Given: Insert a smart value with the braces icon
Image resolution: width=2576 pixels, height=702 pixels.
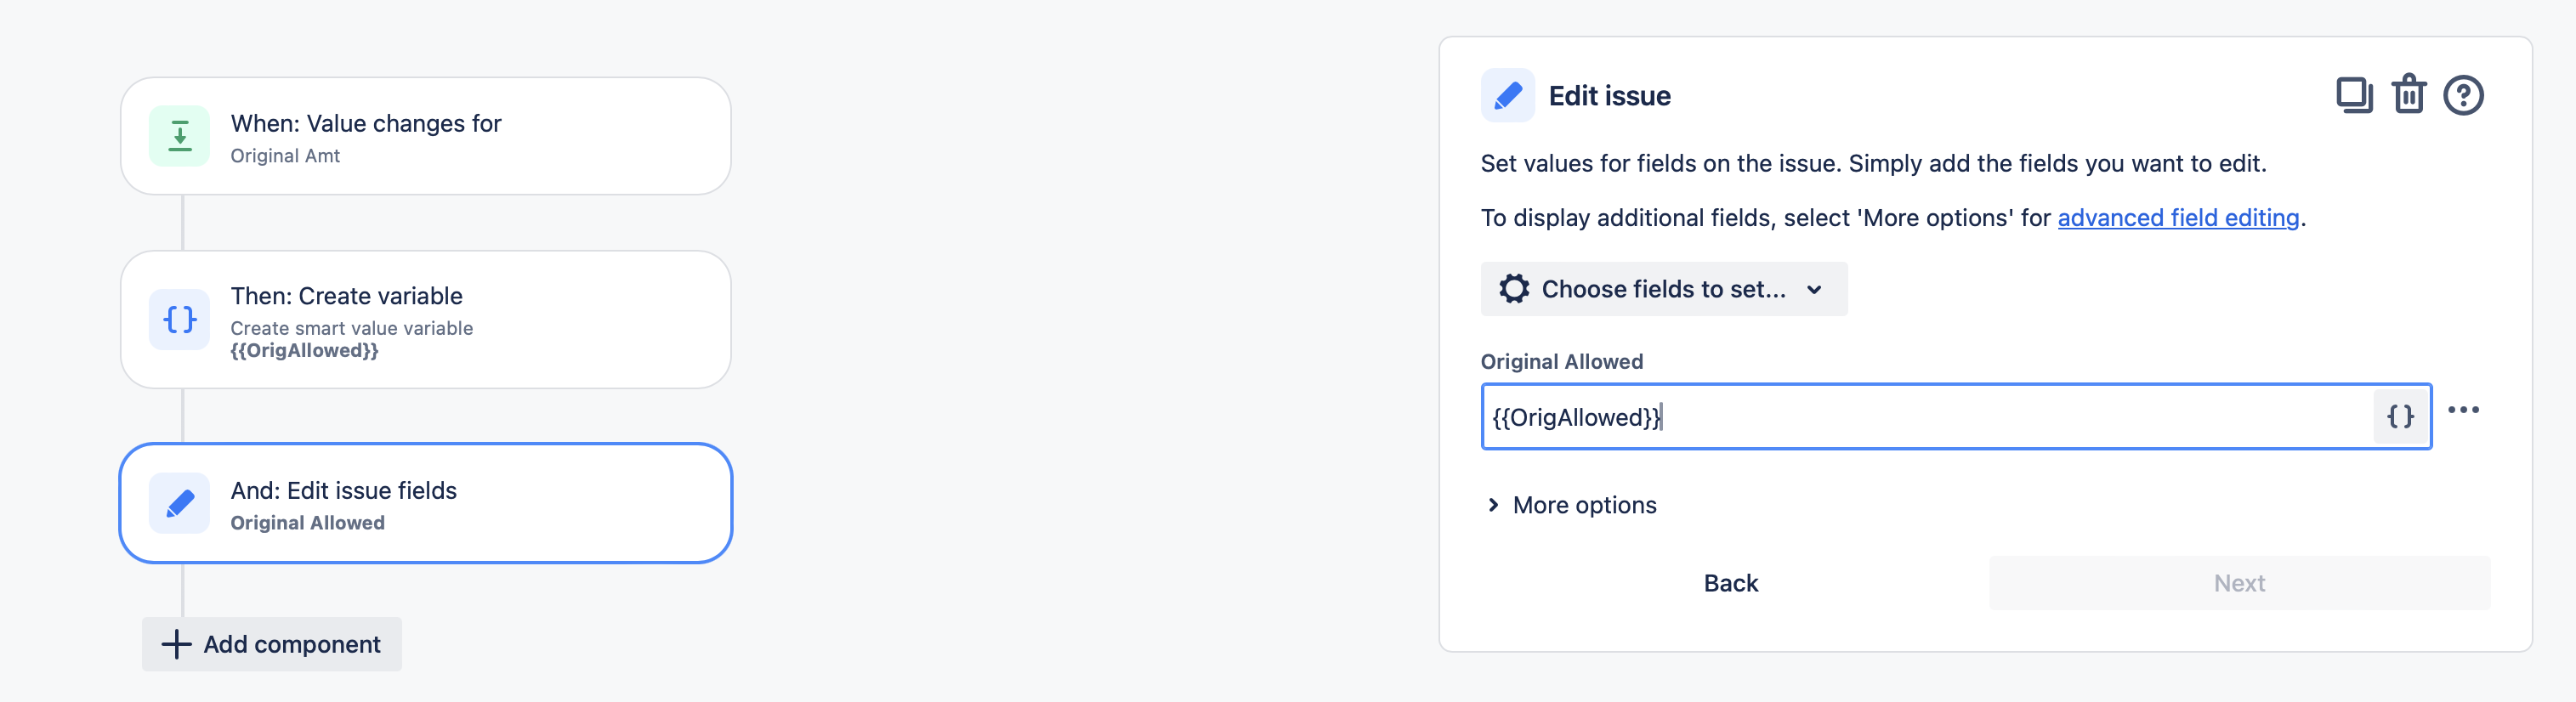Looking at the screenshot, I should tap(2400, 416).
